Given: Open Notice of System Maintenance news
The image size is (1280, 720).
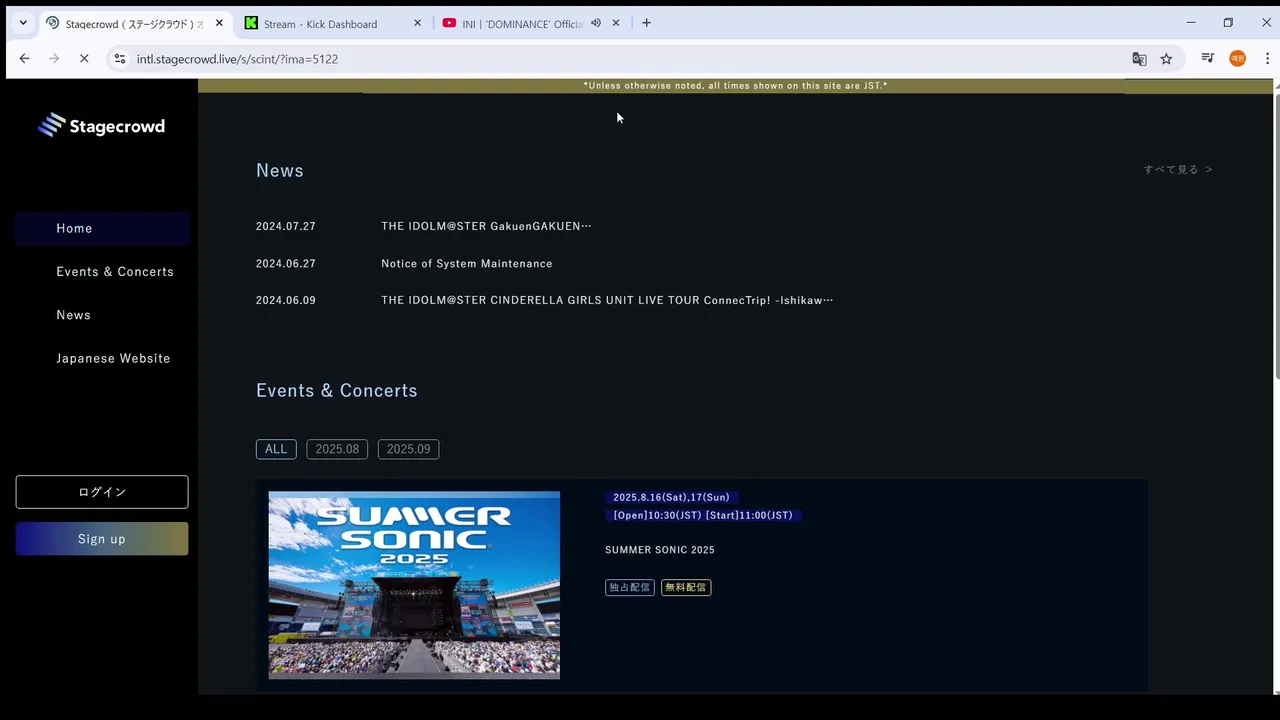Looking at the screenshot, I should pyautogui.click(x=467, y=264).
